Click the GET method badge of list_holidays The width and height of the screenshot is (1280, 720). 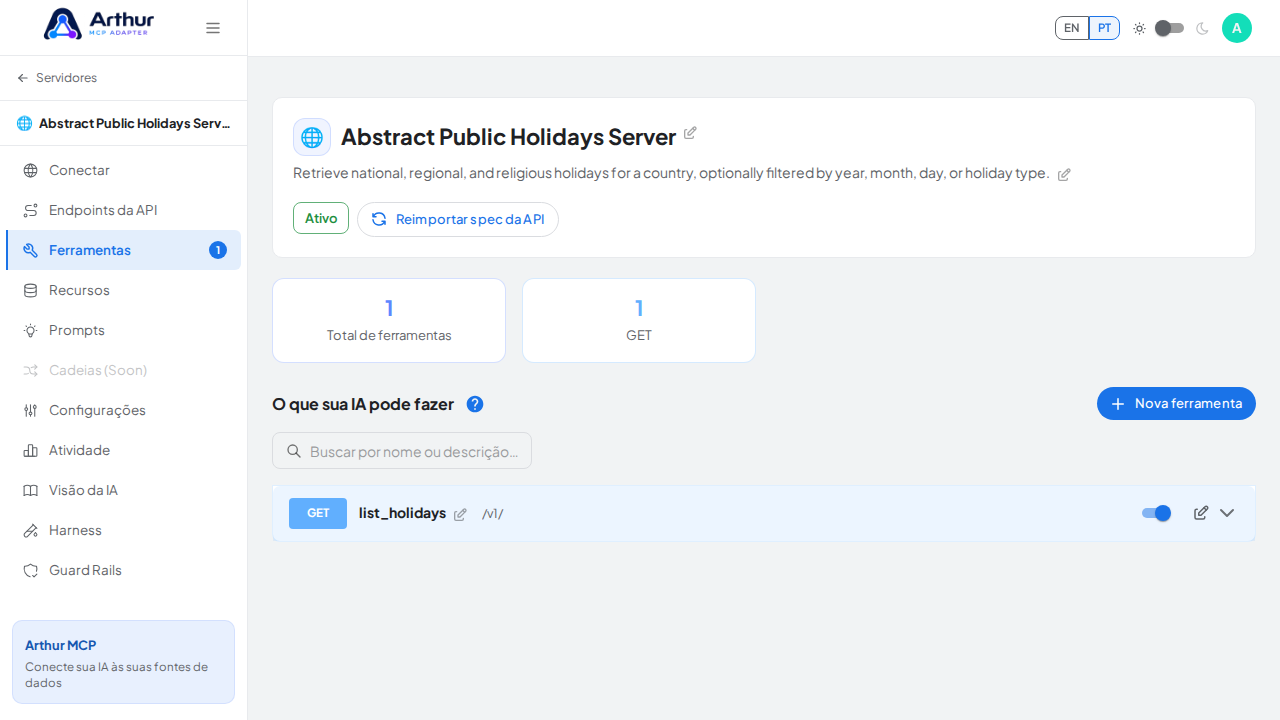(318, 513)
